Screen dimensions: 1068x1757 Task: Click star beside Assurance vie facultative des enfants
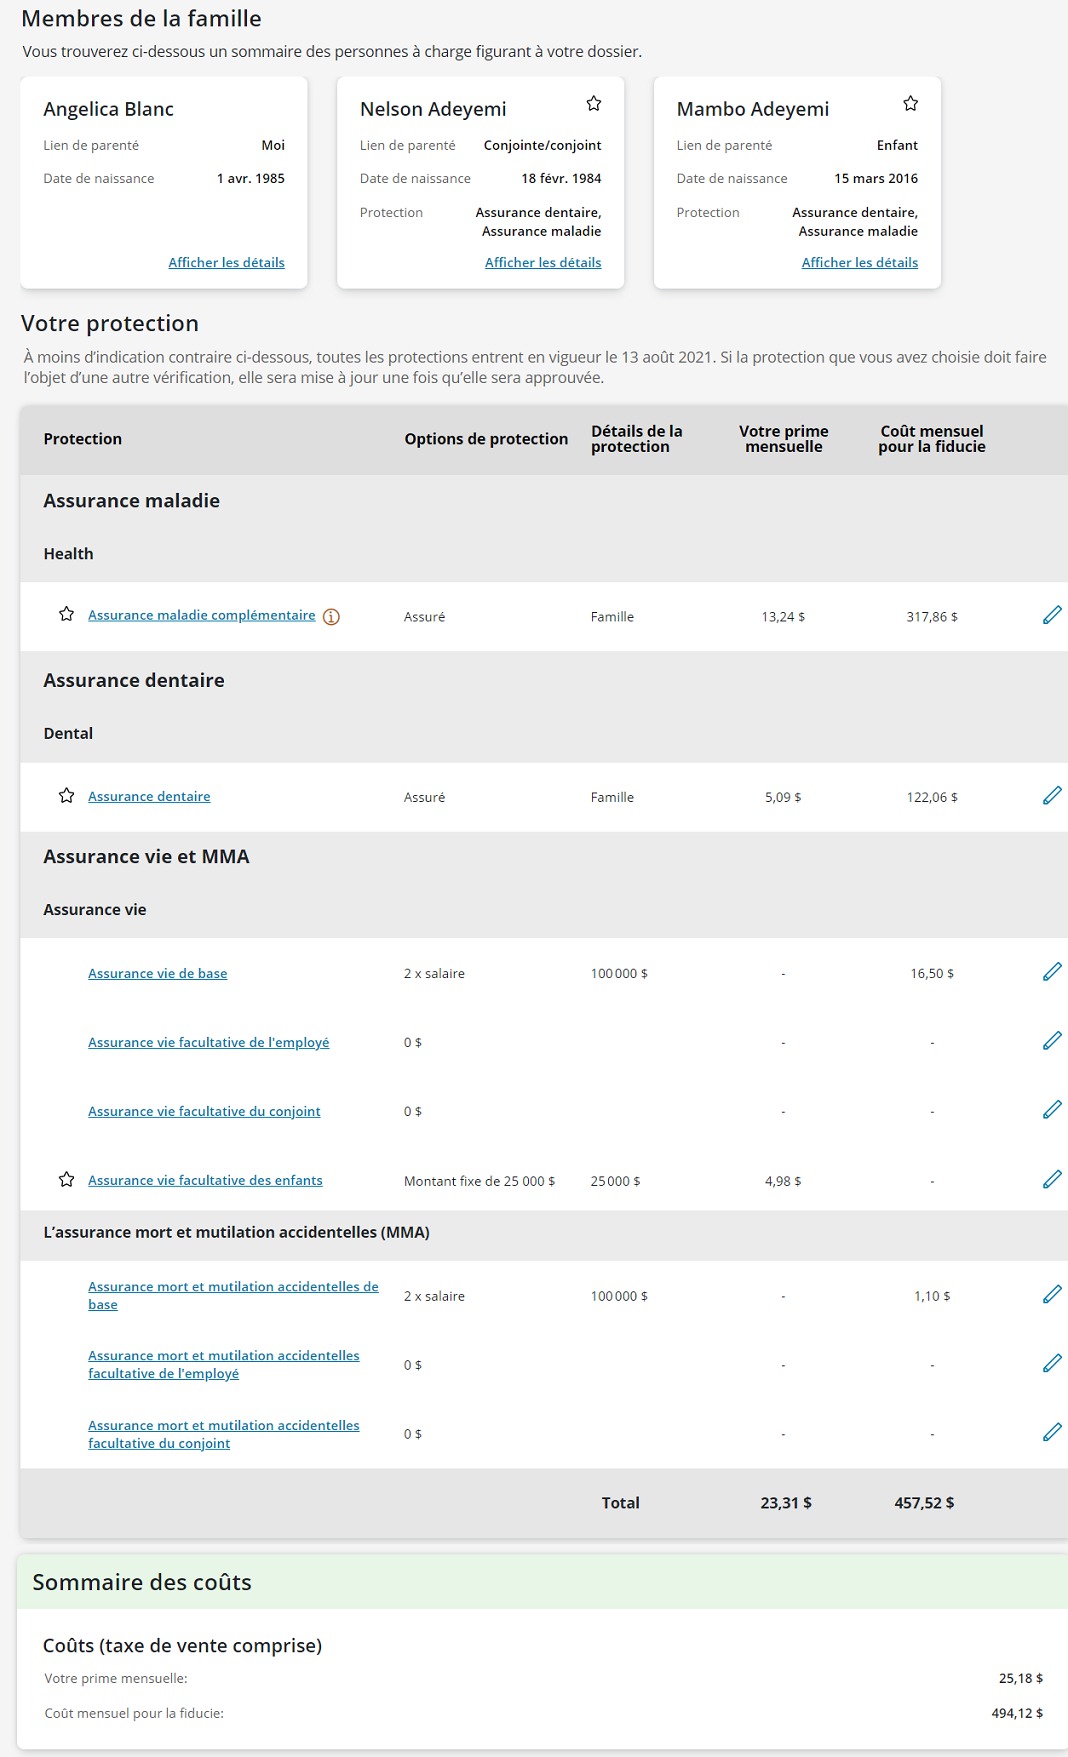[x=66, y=1179]
